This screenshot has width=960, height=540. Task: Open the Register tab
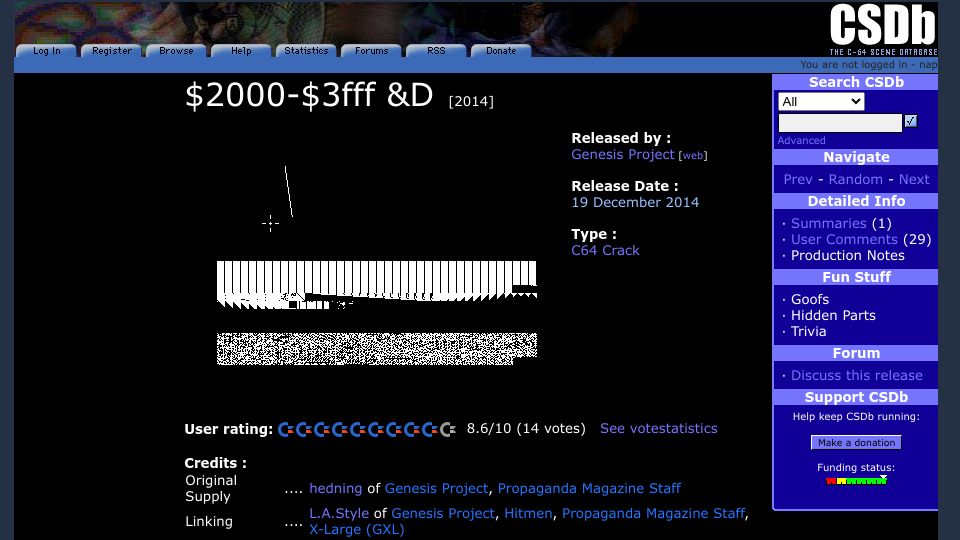click(111, 51)
